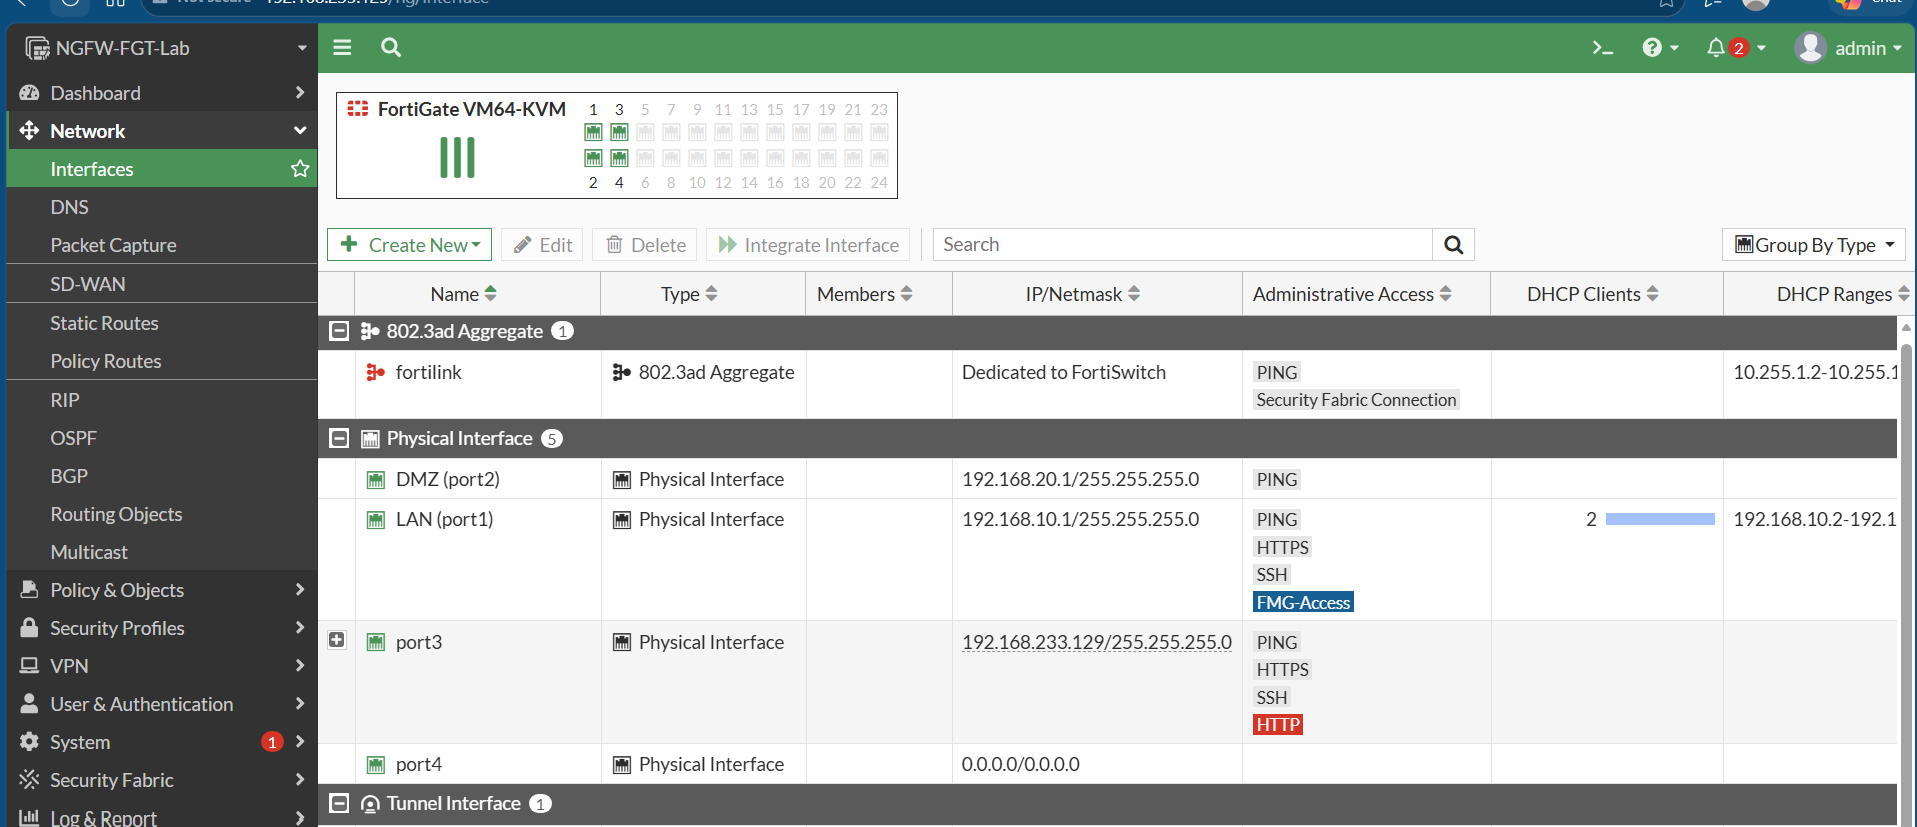Expand the Security Fabric menu

pyautogui.click(x=162, y=780)
